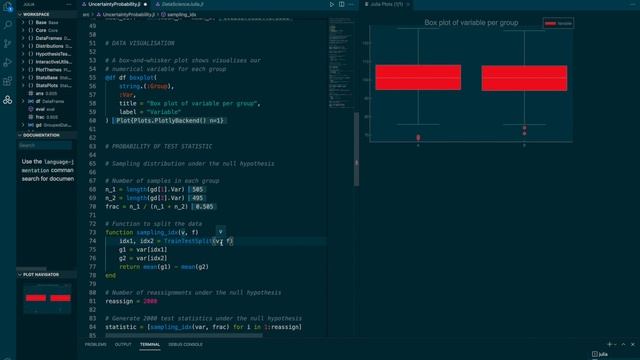Screen dimensions: 640x360
Task: Expand the StatsPlots module in workspace
Action: tap(23, 85)
